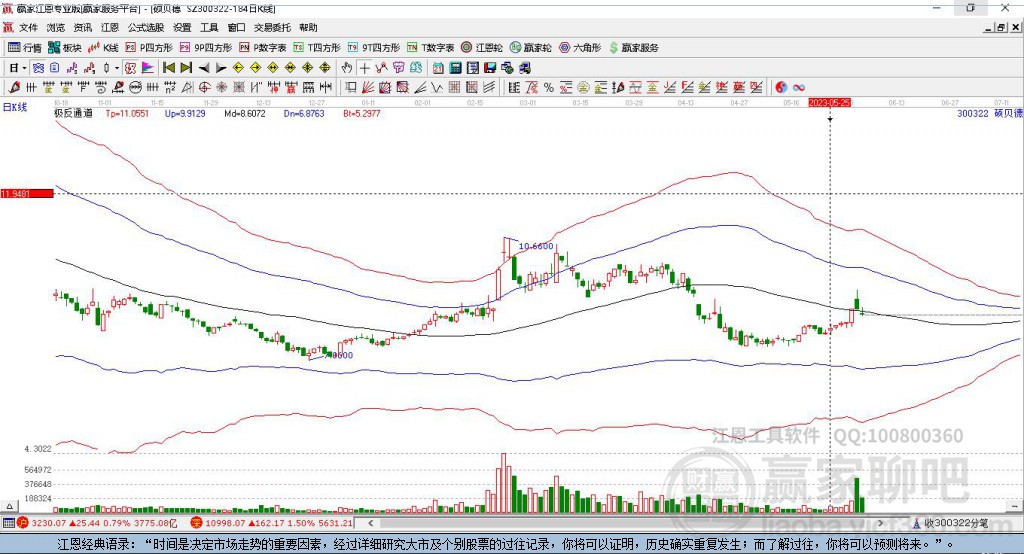
Task: Open the 六角形 hexagon tool
Action: pyautogui.click(x=580, y=48)
